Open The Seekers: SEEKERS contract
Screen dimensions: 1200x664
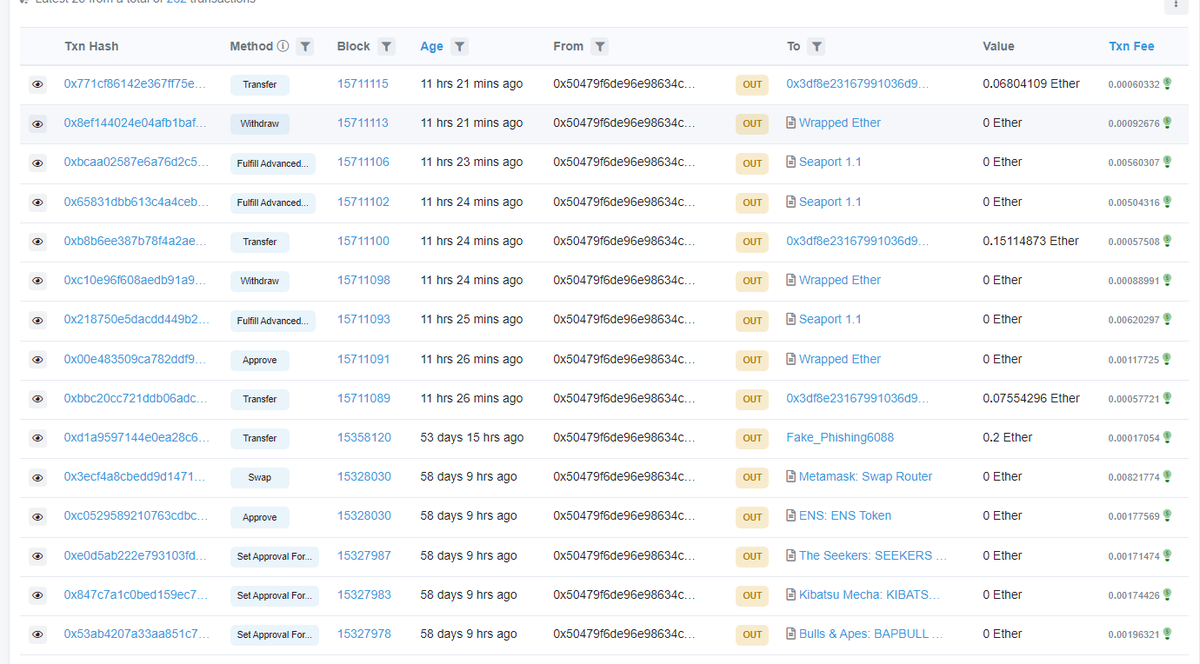(872, 555)
